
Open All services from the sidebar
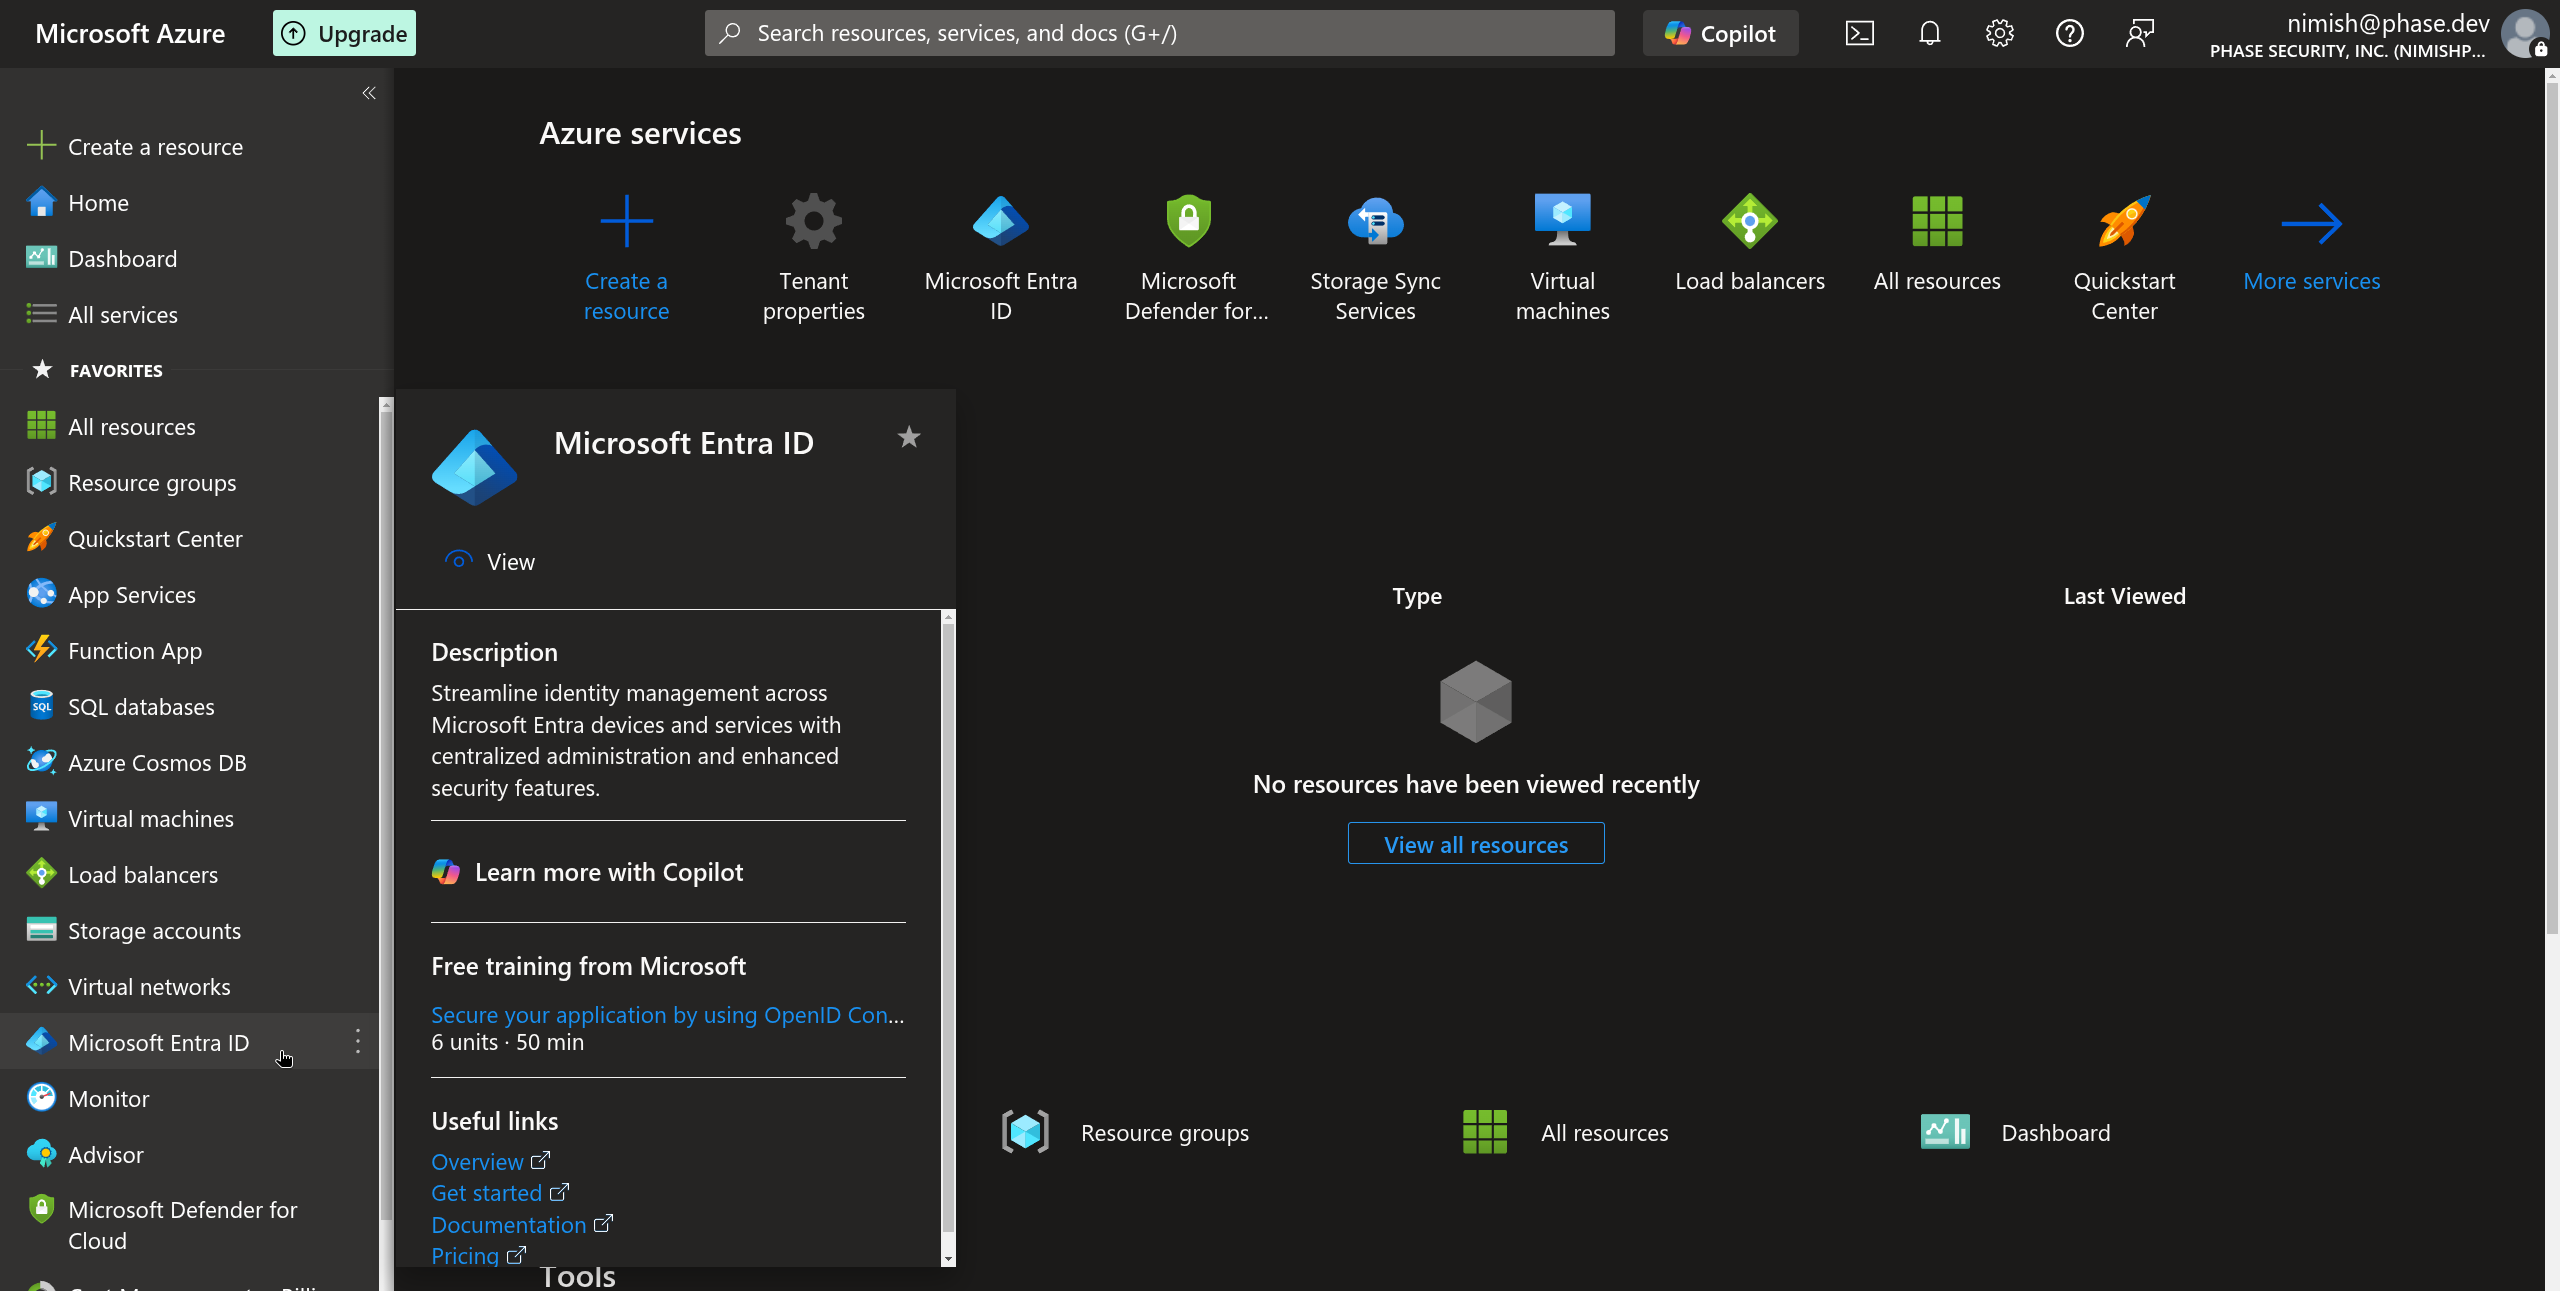tap(122, 314)
